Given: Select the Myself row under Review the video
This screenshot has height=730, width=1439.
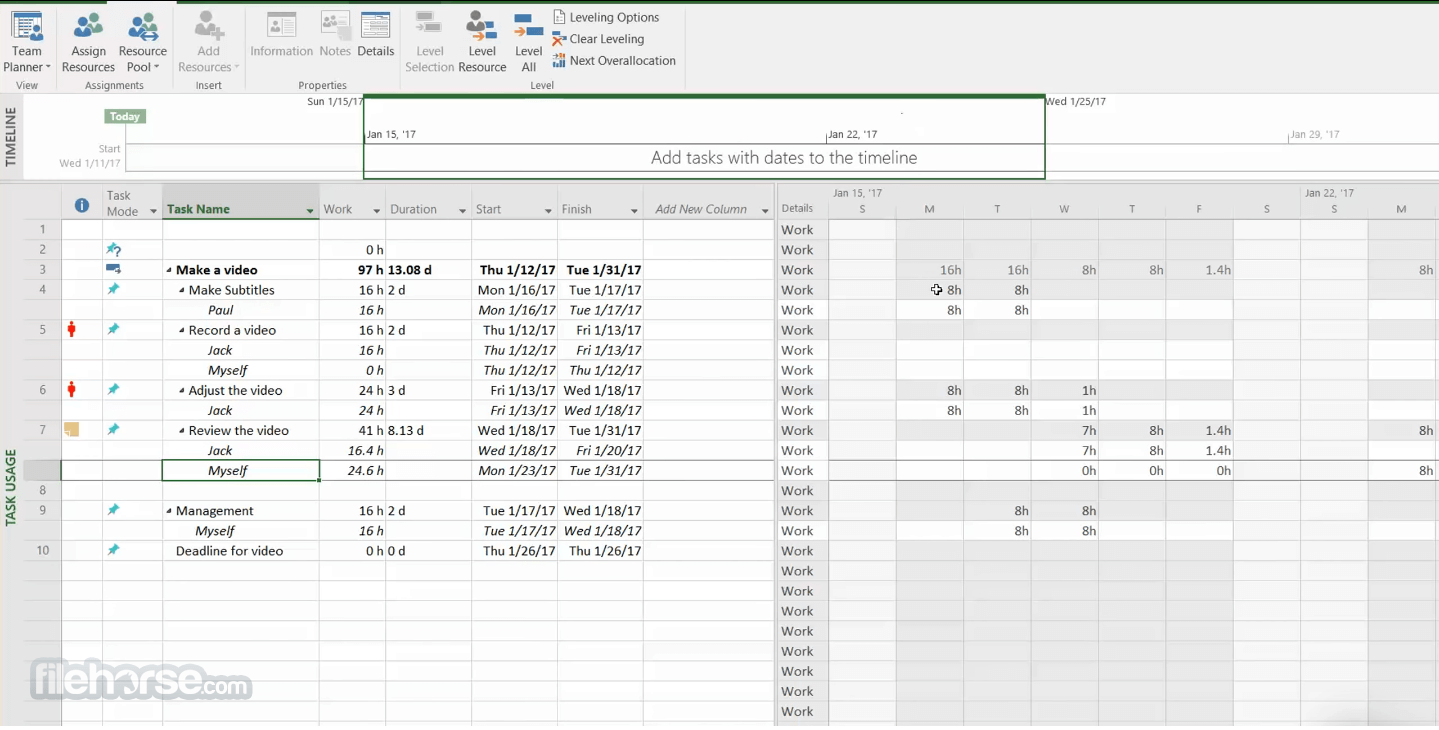Looking at the screenshot, I should pos(240,470).
